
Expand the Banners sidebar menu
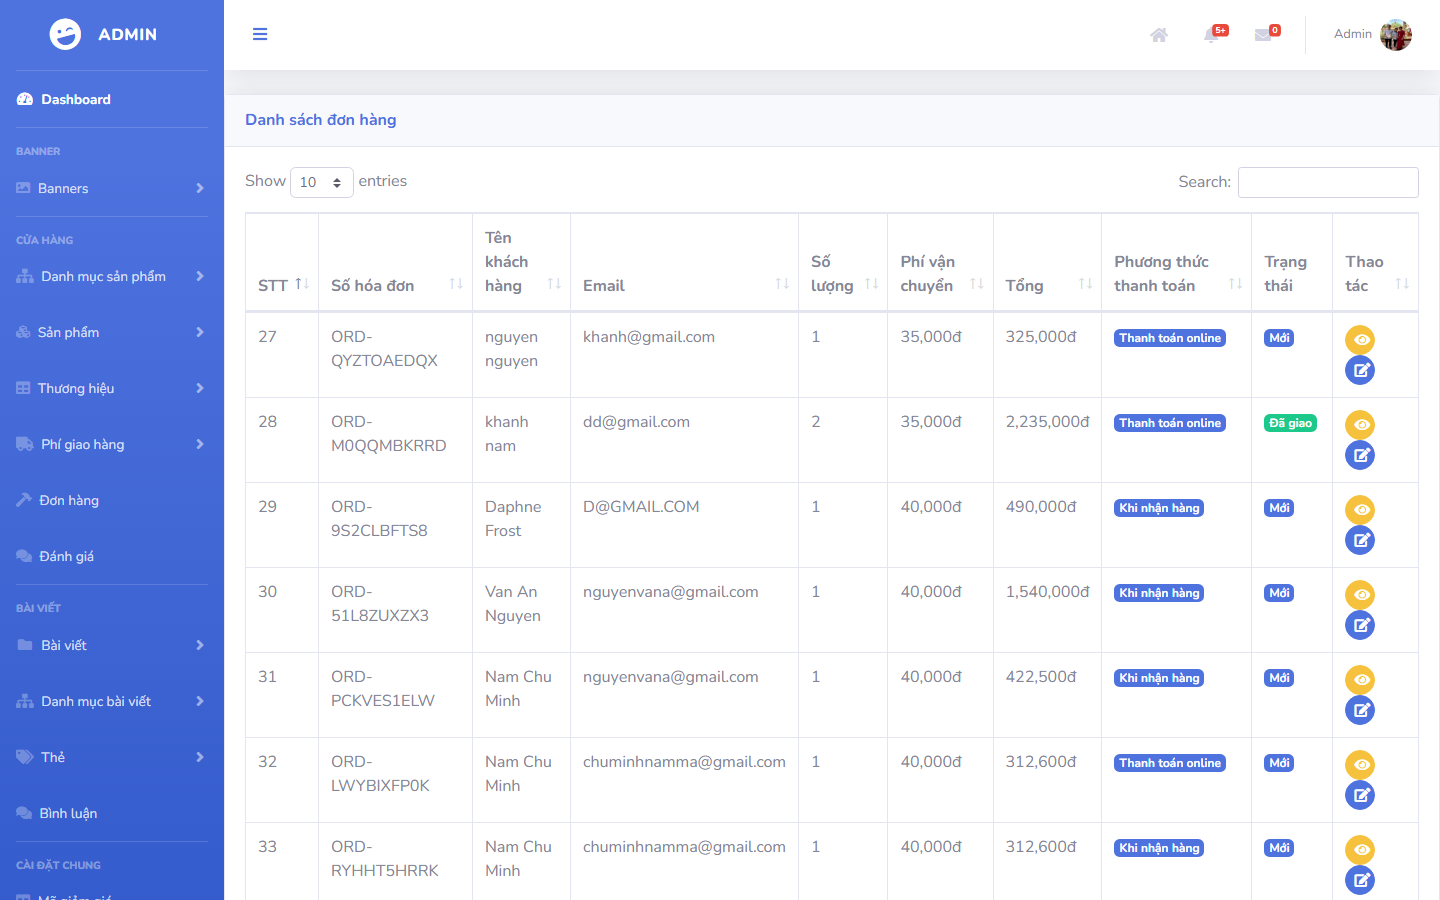click(x=112, y=188)
